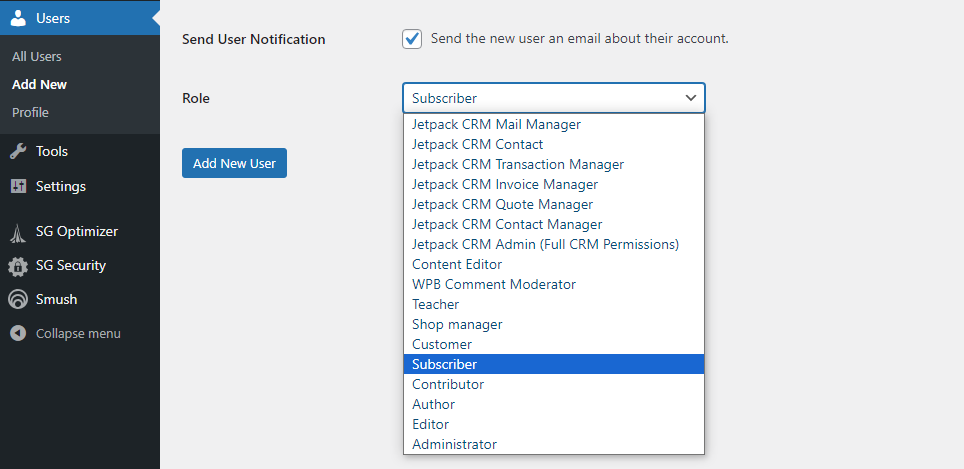Click the Role dropdown chevron arrow

click(x=691, y=98)
